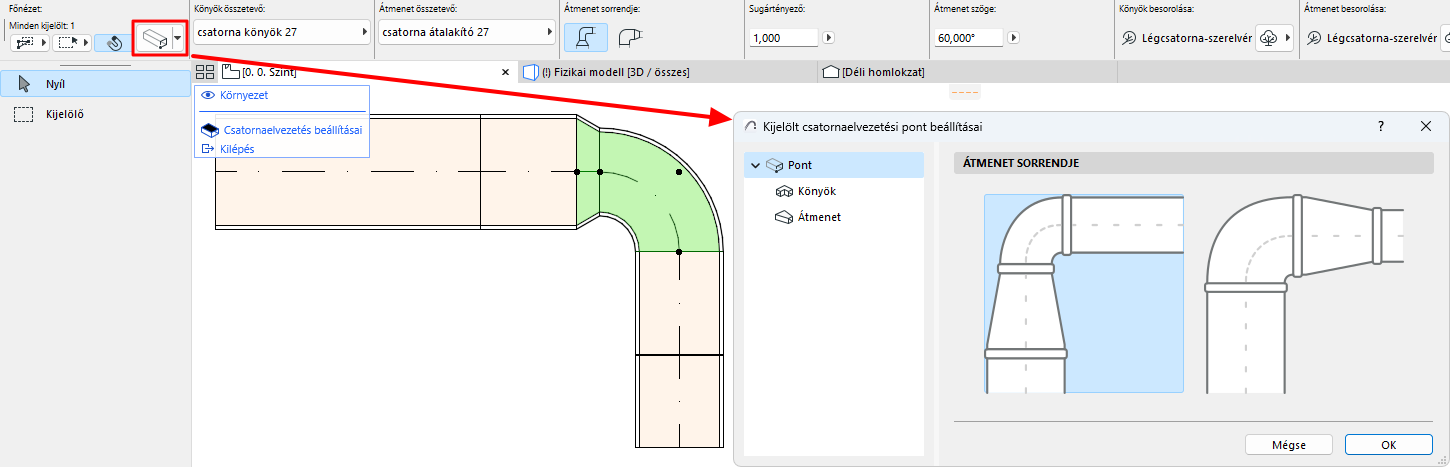Select the second Átmenet sorrendje toolbar icon
The image size is (1450, 467).
(629, 38)
